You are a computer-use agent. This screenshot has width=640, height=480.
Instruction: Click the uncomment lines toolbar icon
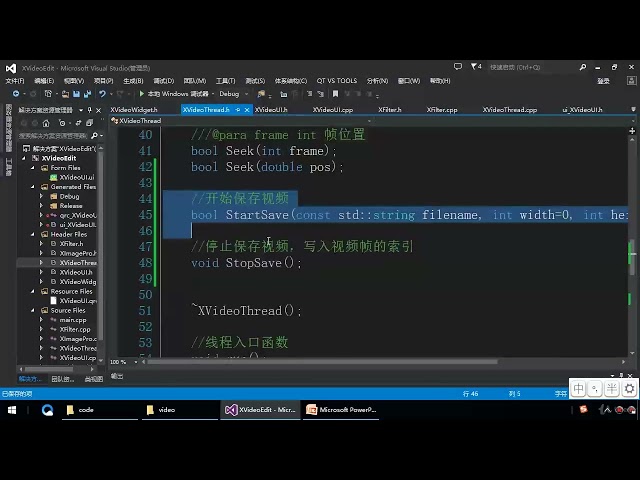[320, 94]
